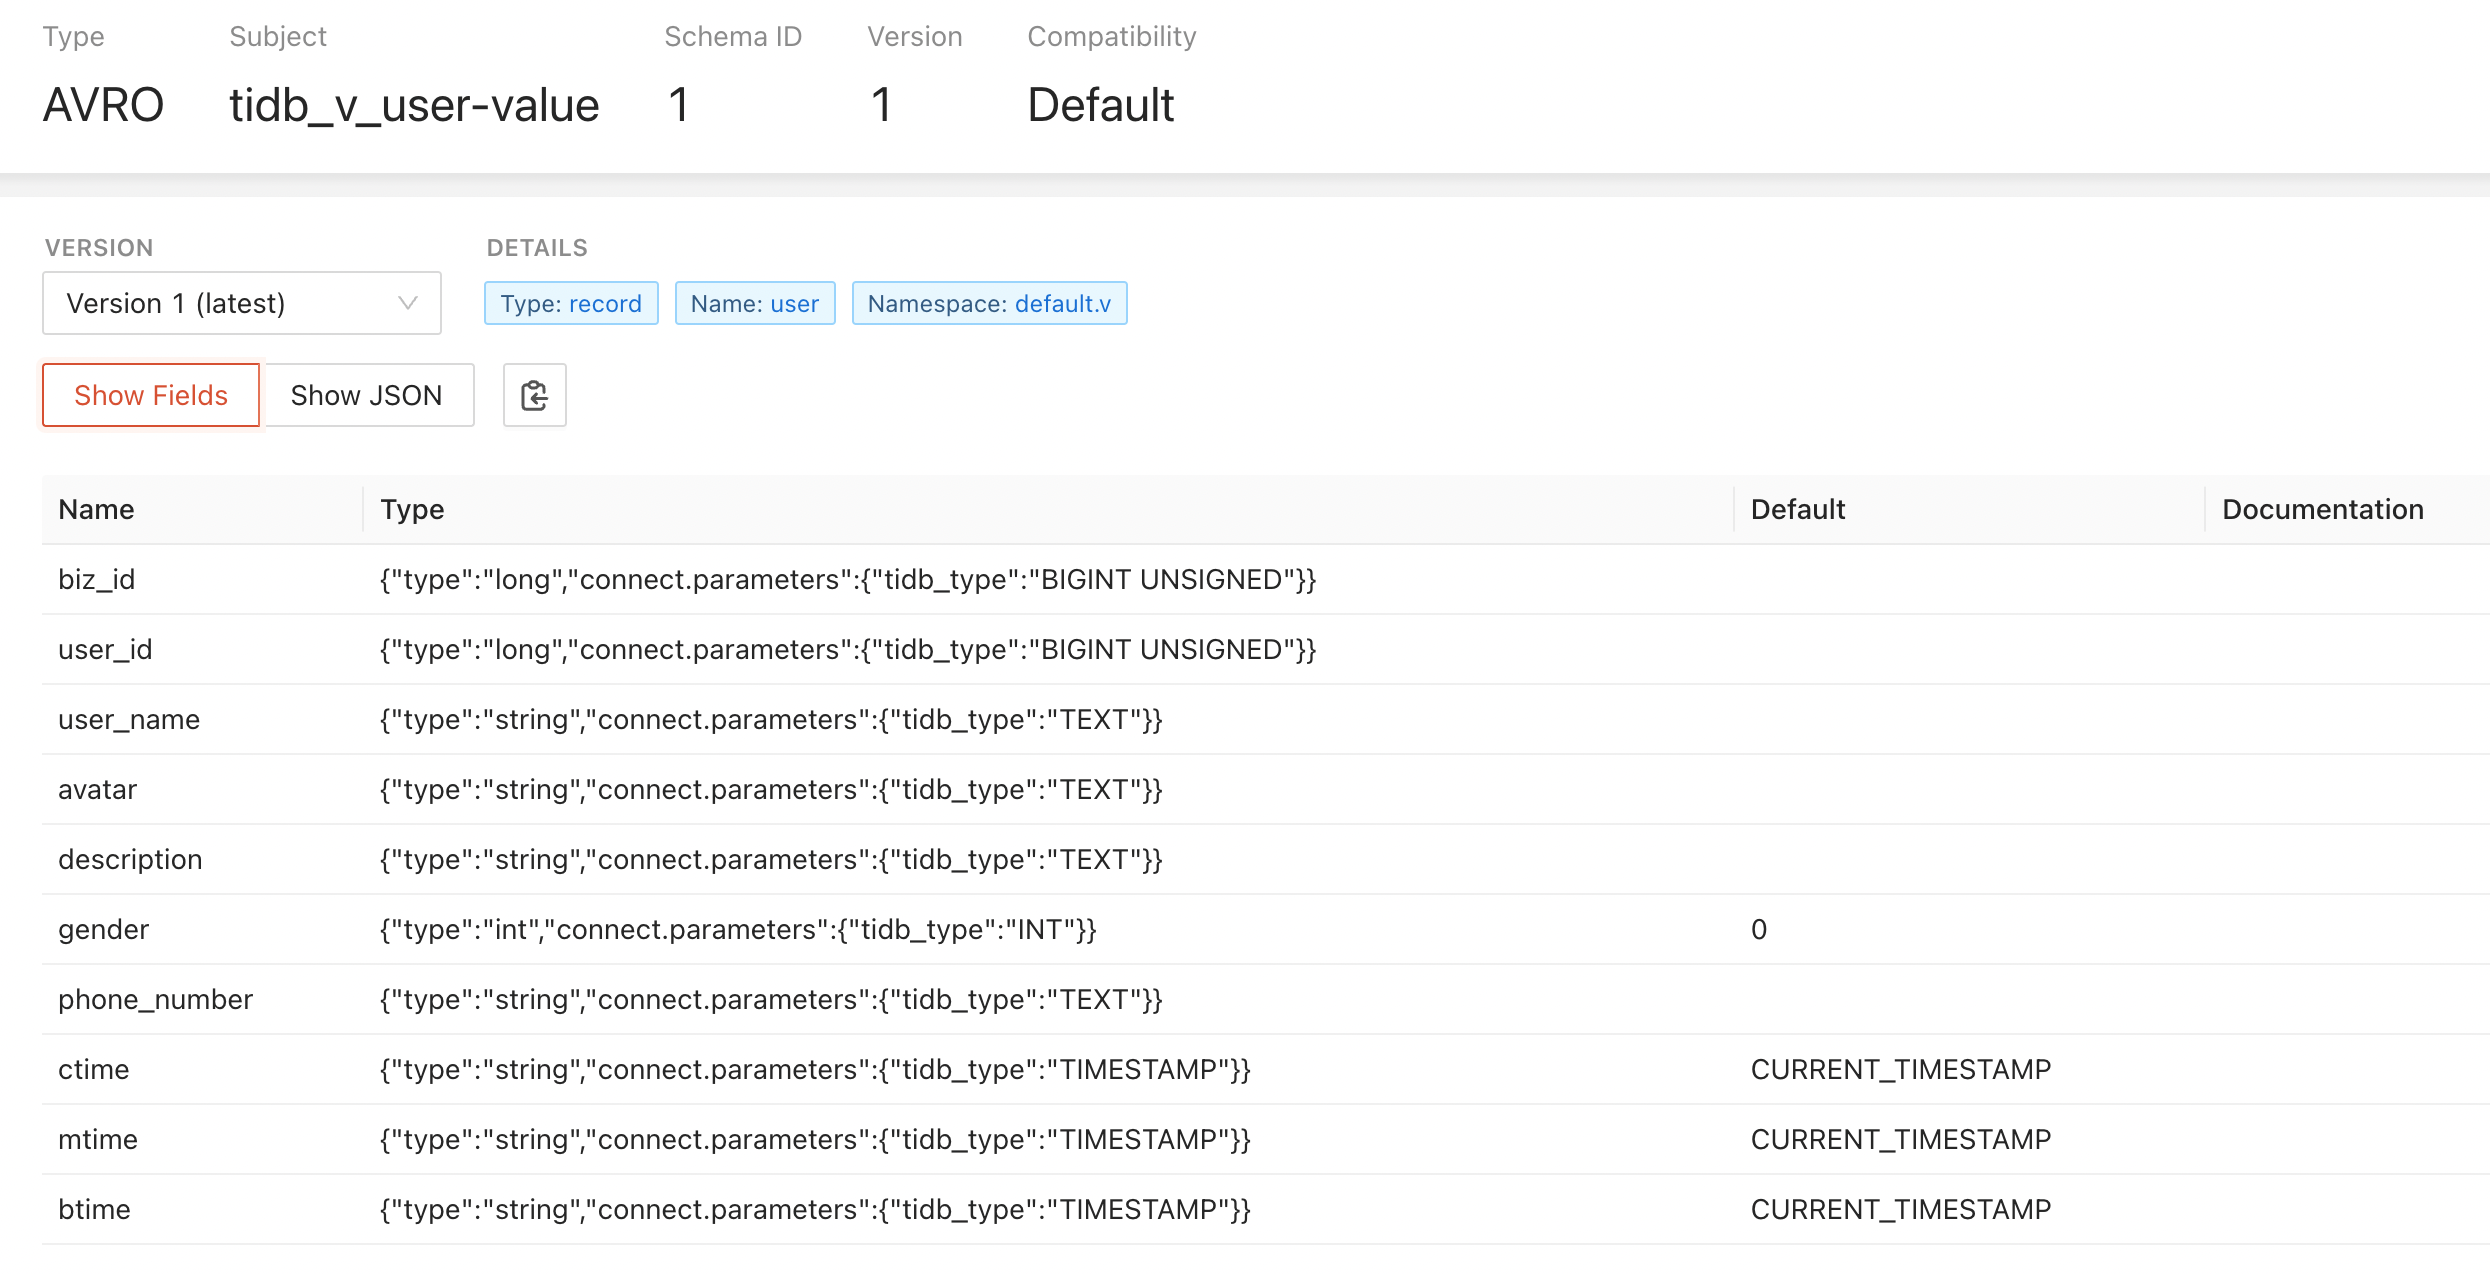
Task: Click the Default column header
Action: point(1797,509)
